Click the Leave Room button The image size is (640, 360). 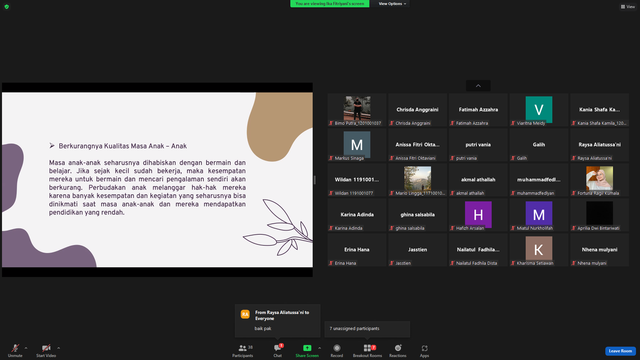[x=620, y=351]
